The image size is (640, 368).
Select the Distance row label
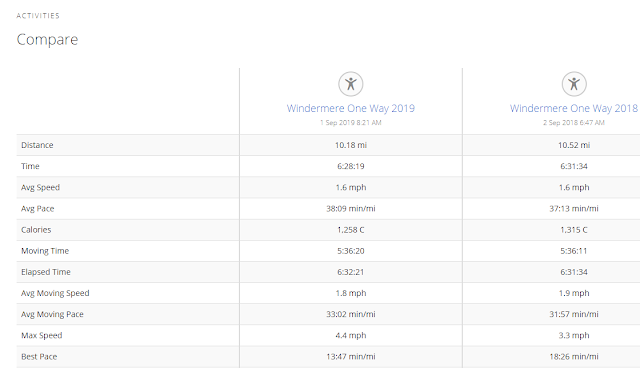coord(37,145)
